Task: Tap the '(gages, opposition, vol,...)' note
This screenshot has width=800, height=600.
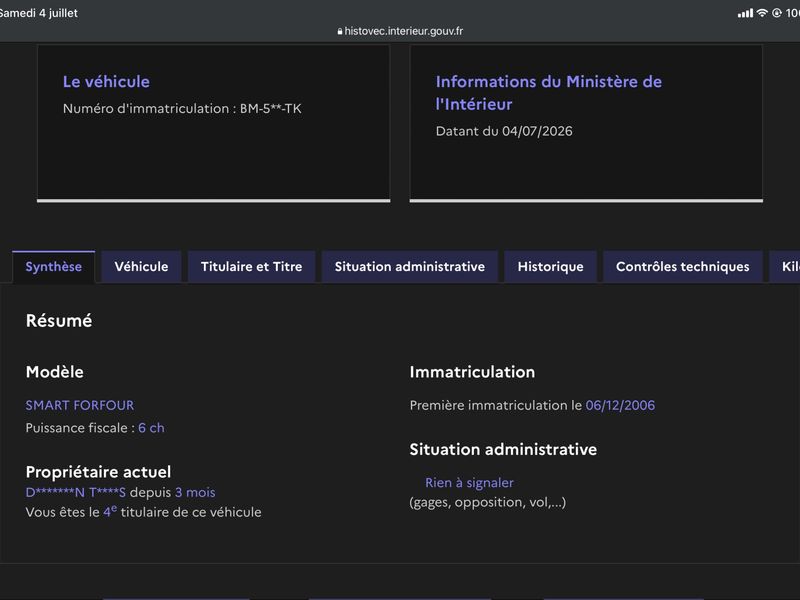Action: 488,503
